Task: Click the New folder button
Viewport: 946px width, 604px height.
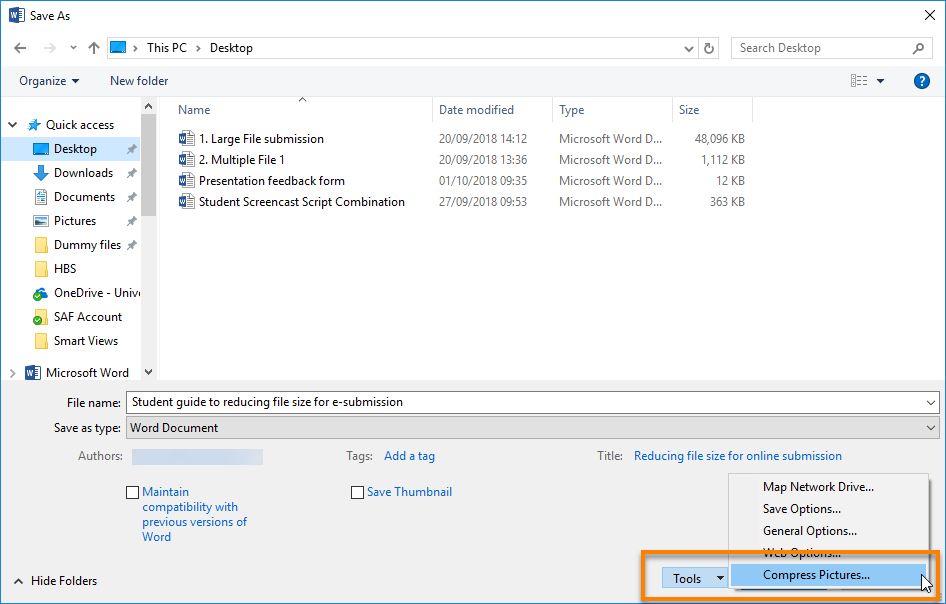Action: point(139,81)
